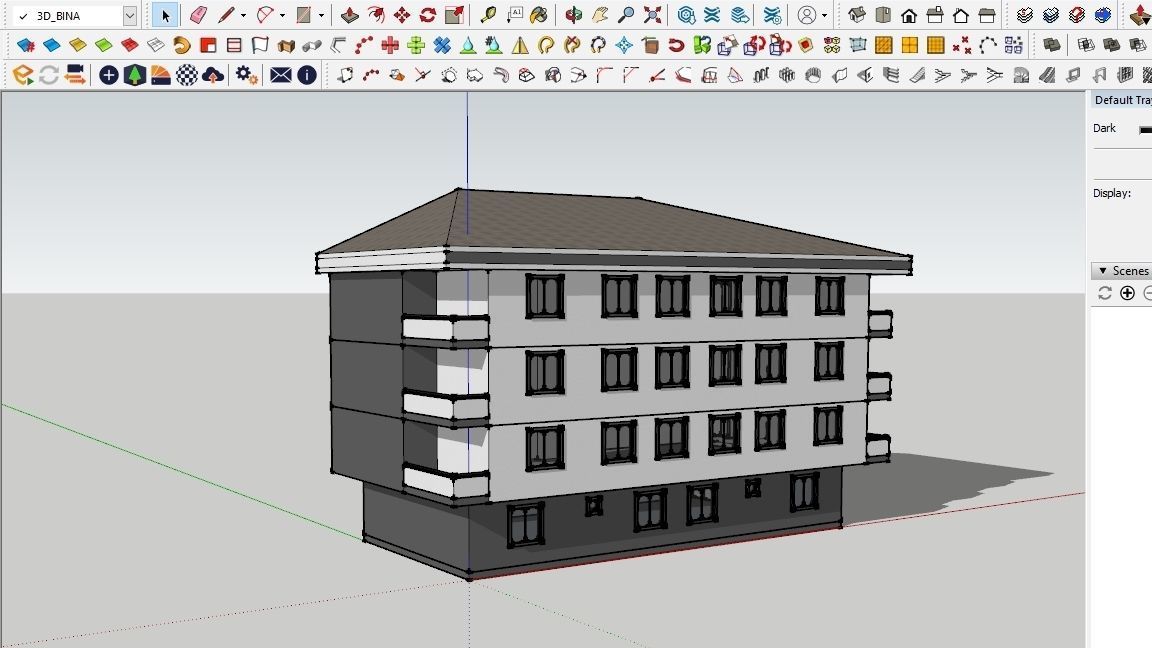1152x648 pixels.
Task: Click the orange spiral icon
Action: click(x=181, y=46)
